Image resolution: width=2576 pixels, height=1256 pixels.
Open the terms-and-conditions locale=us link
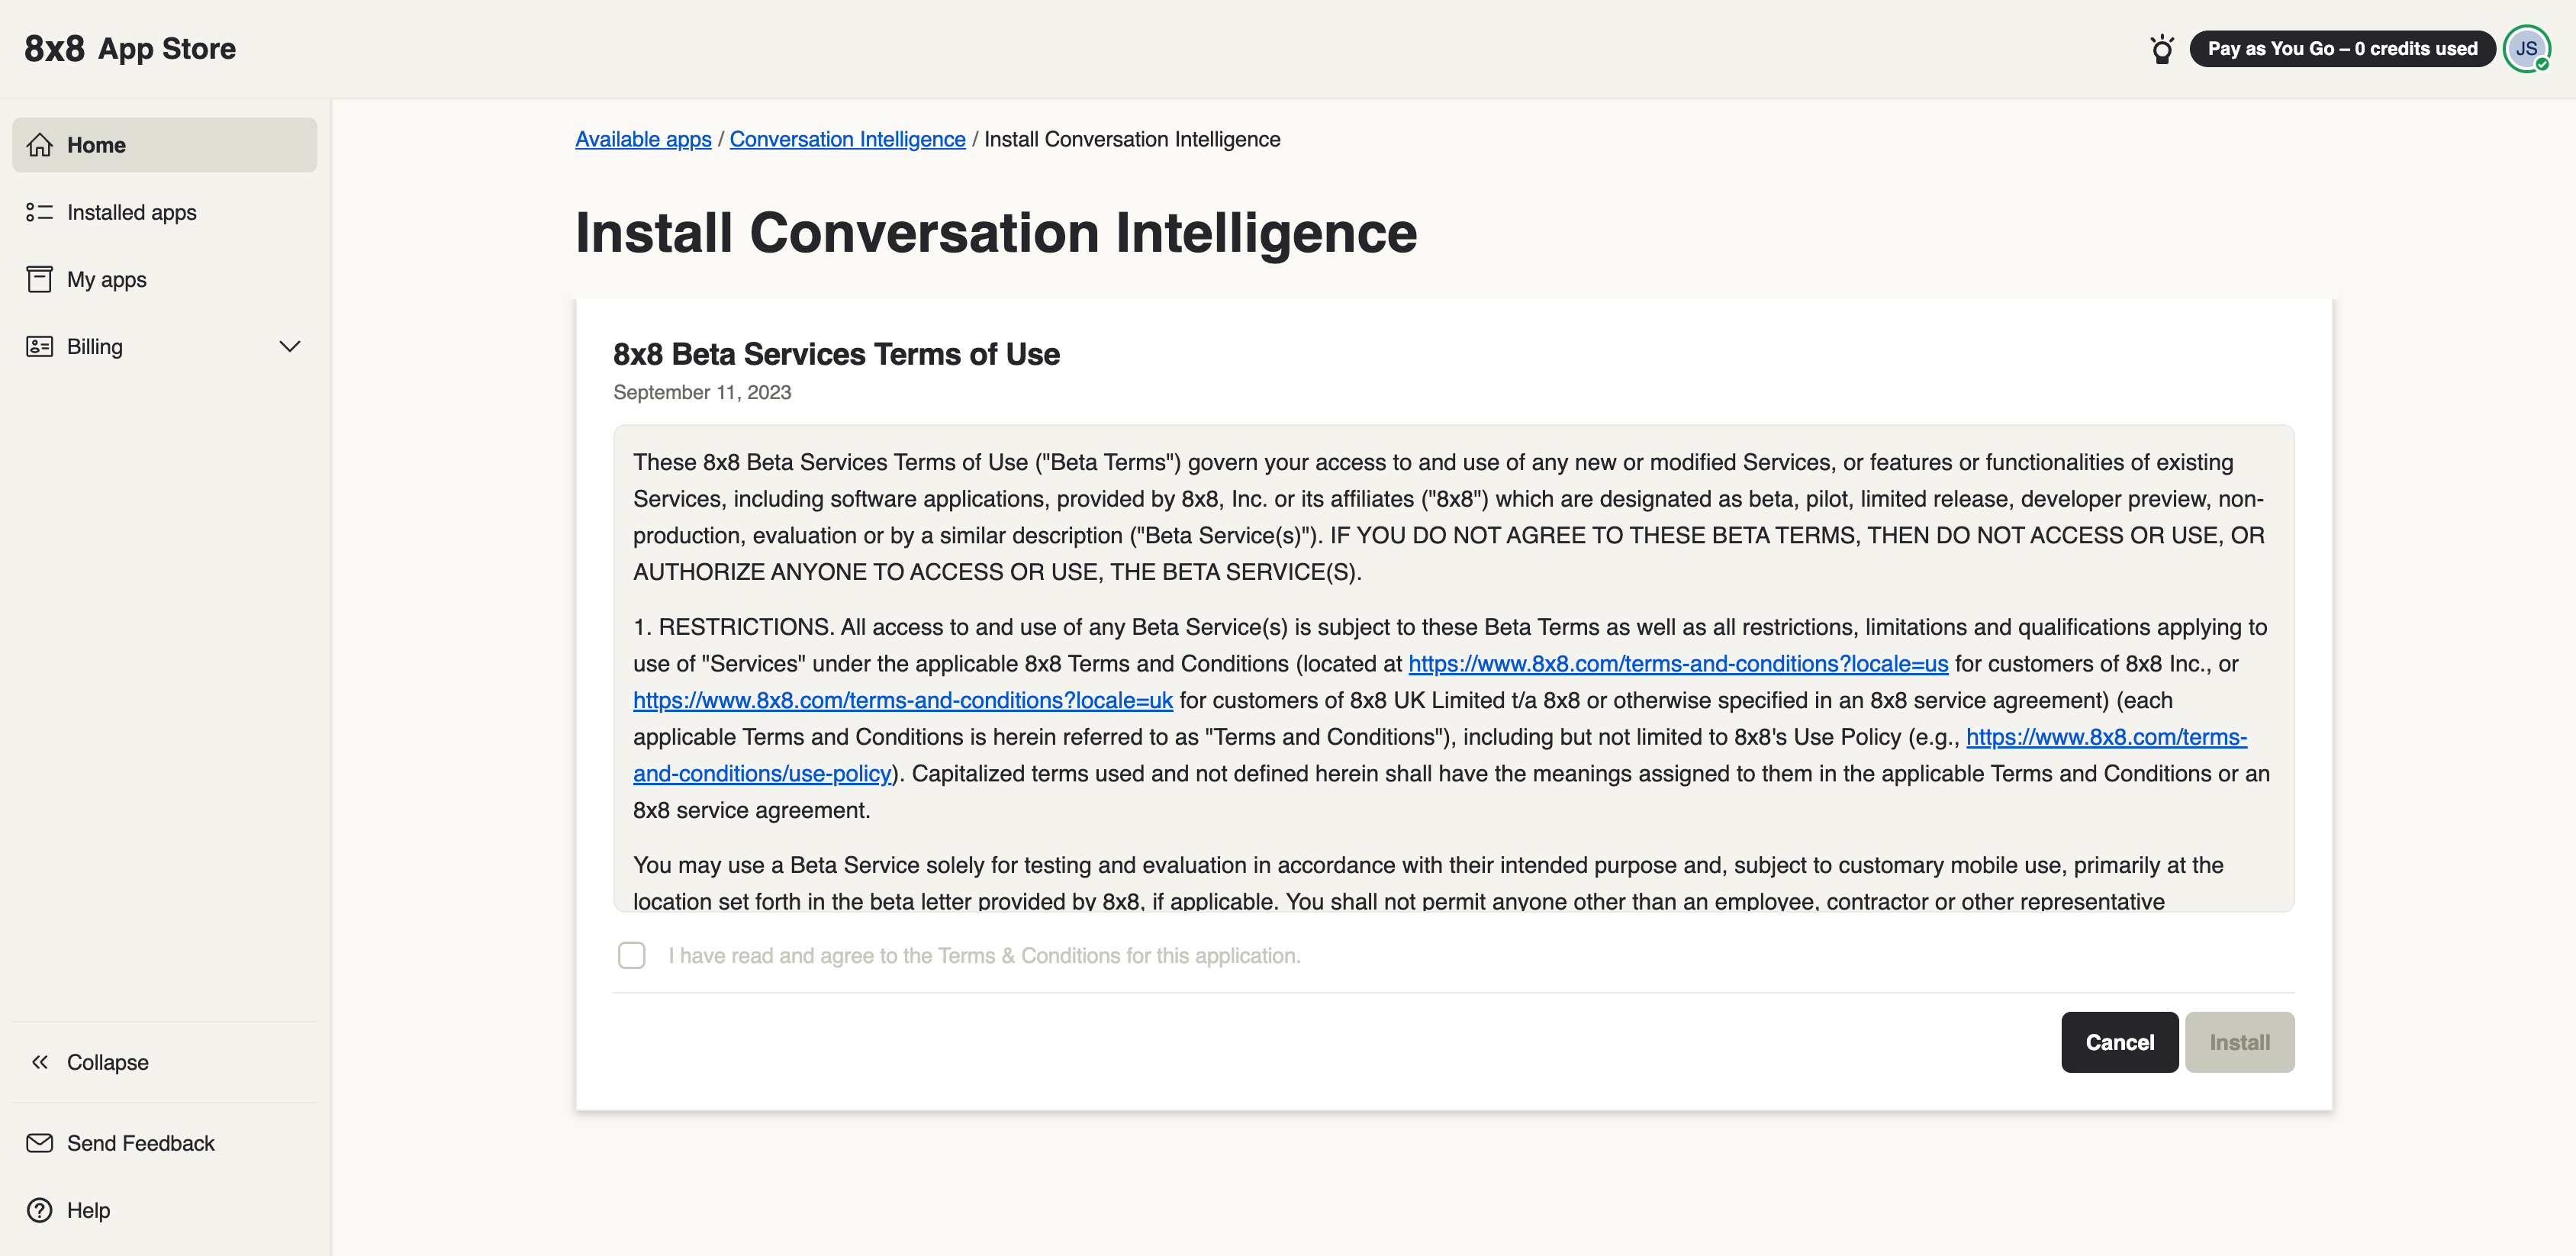1678,664
